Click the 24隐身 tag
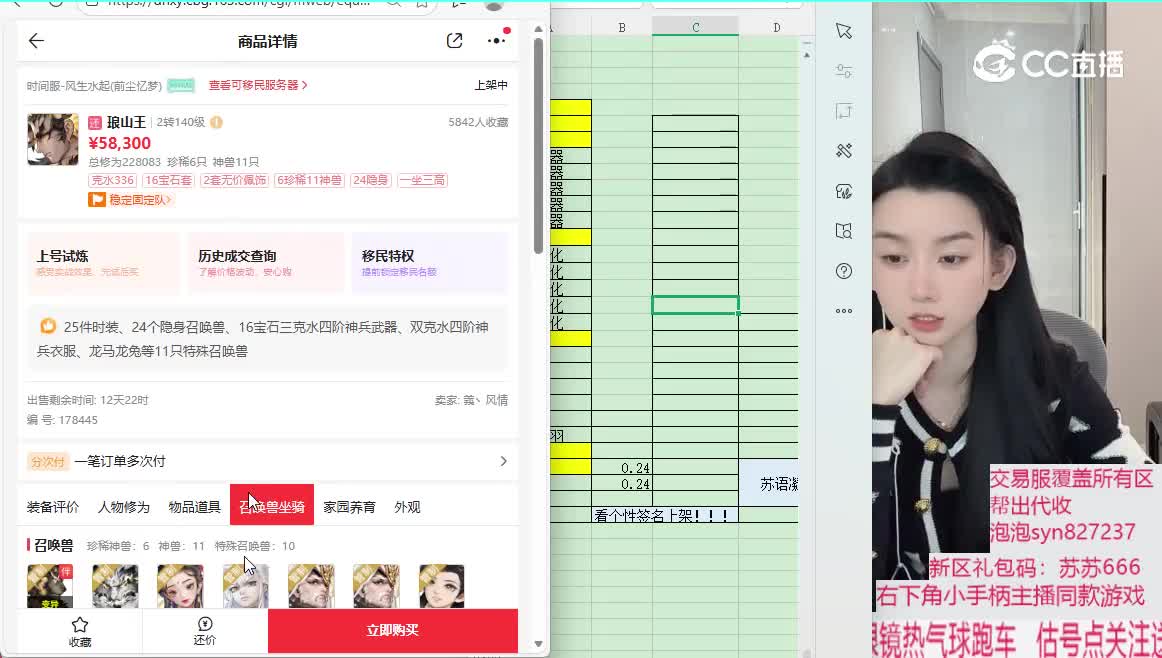The height and width of the screenshot is (658, 1162). (371, 180)
